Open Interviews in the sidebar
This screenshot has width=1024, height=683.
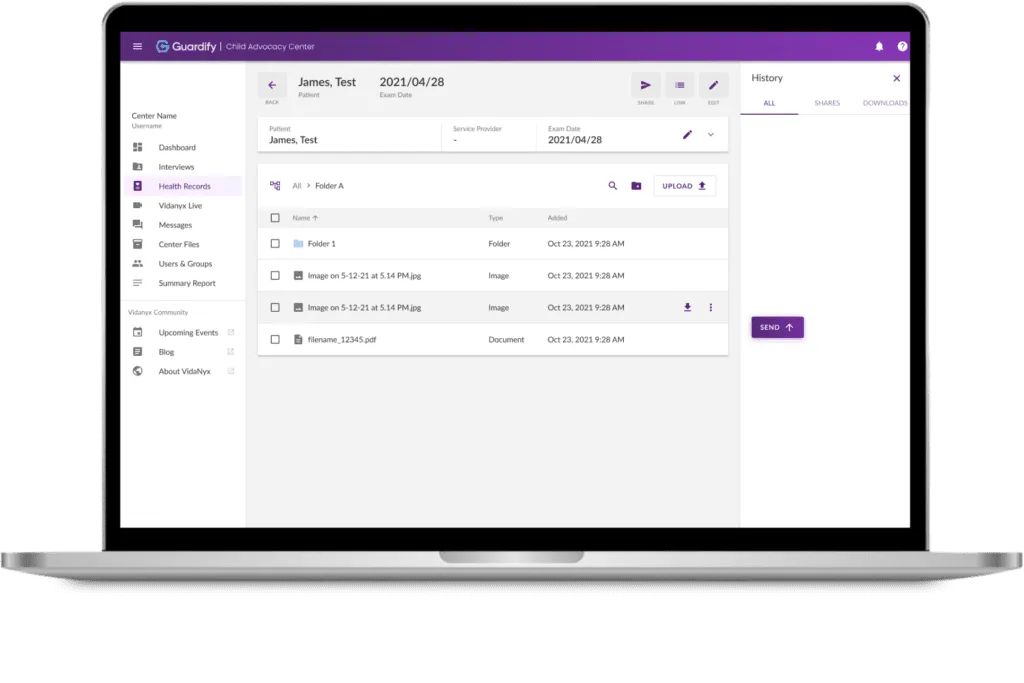[176, 167]
